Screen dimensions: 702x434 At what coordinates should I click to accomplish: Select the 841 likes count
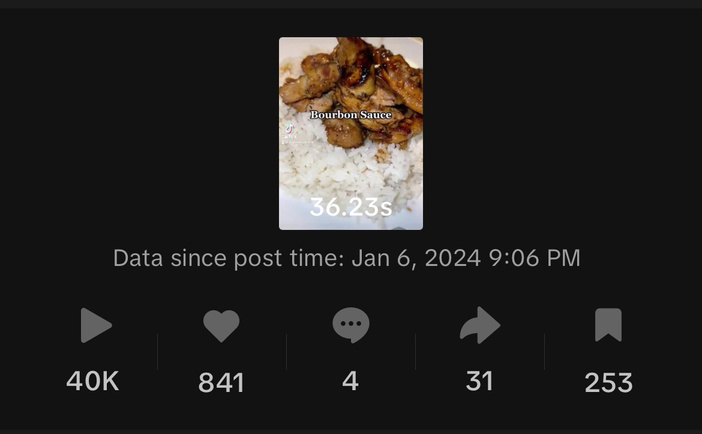click(221, 382)
